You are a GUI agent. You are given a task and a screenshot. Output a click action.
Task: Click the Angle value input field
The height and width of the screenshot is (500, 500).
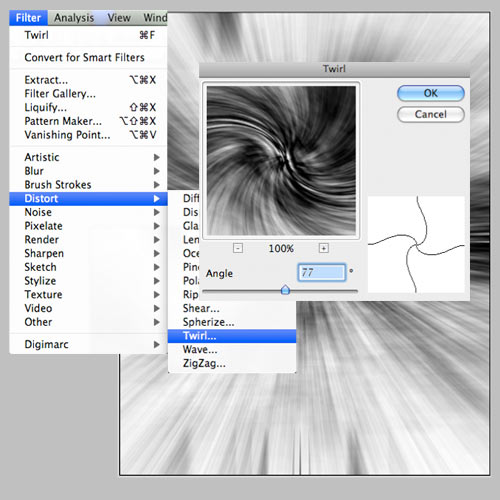(x=322, y=272)
